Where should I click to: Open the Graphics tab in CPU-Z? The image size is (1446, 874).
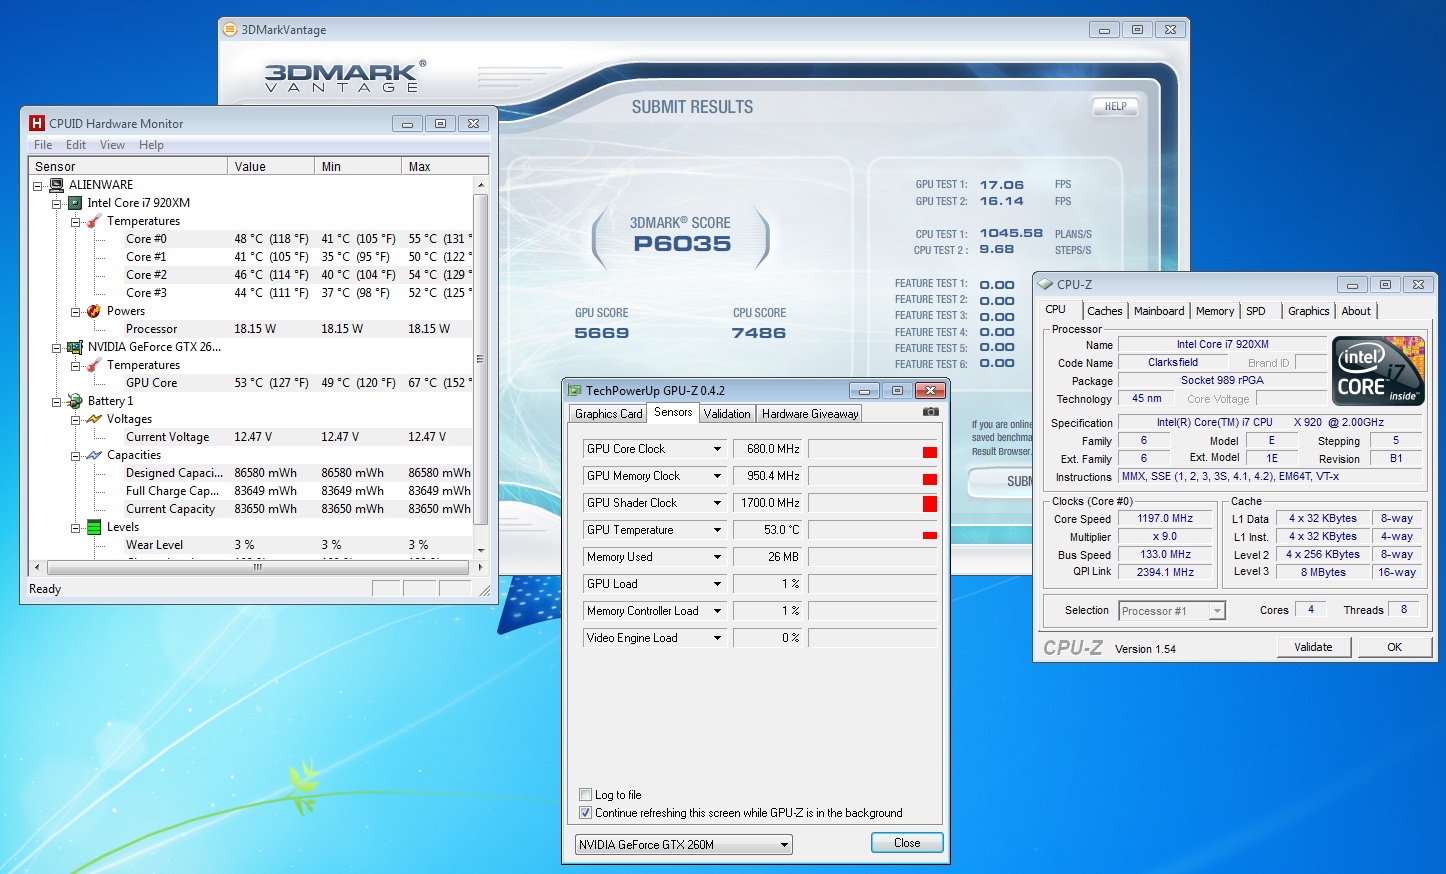click(x=1309, y=311)
